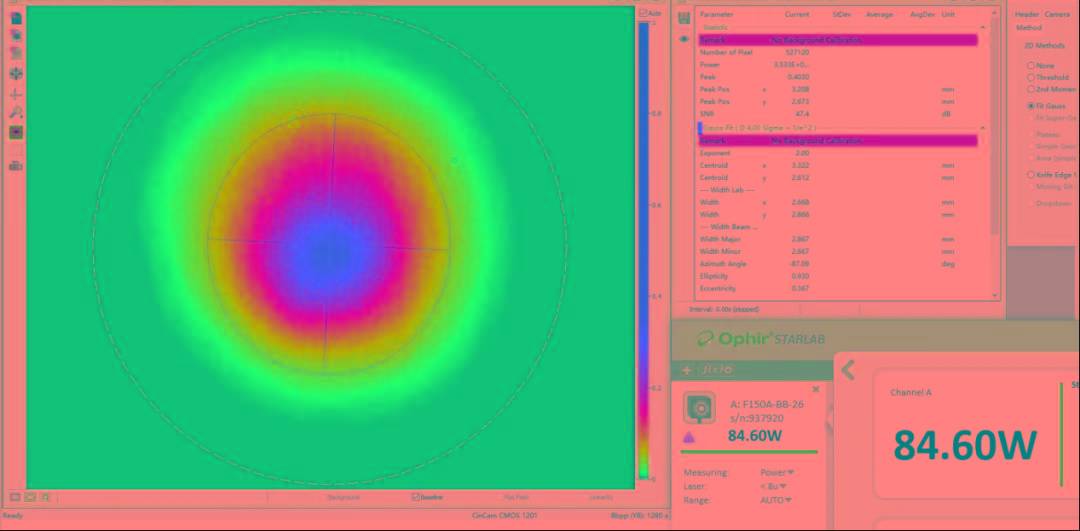Viewport: 1080px width, 531px height.
Task: Open the Measuring Power dropdown
Action: [776, 472]
